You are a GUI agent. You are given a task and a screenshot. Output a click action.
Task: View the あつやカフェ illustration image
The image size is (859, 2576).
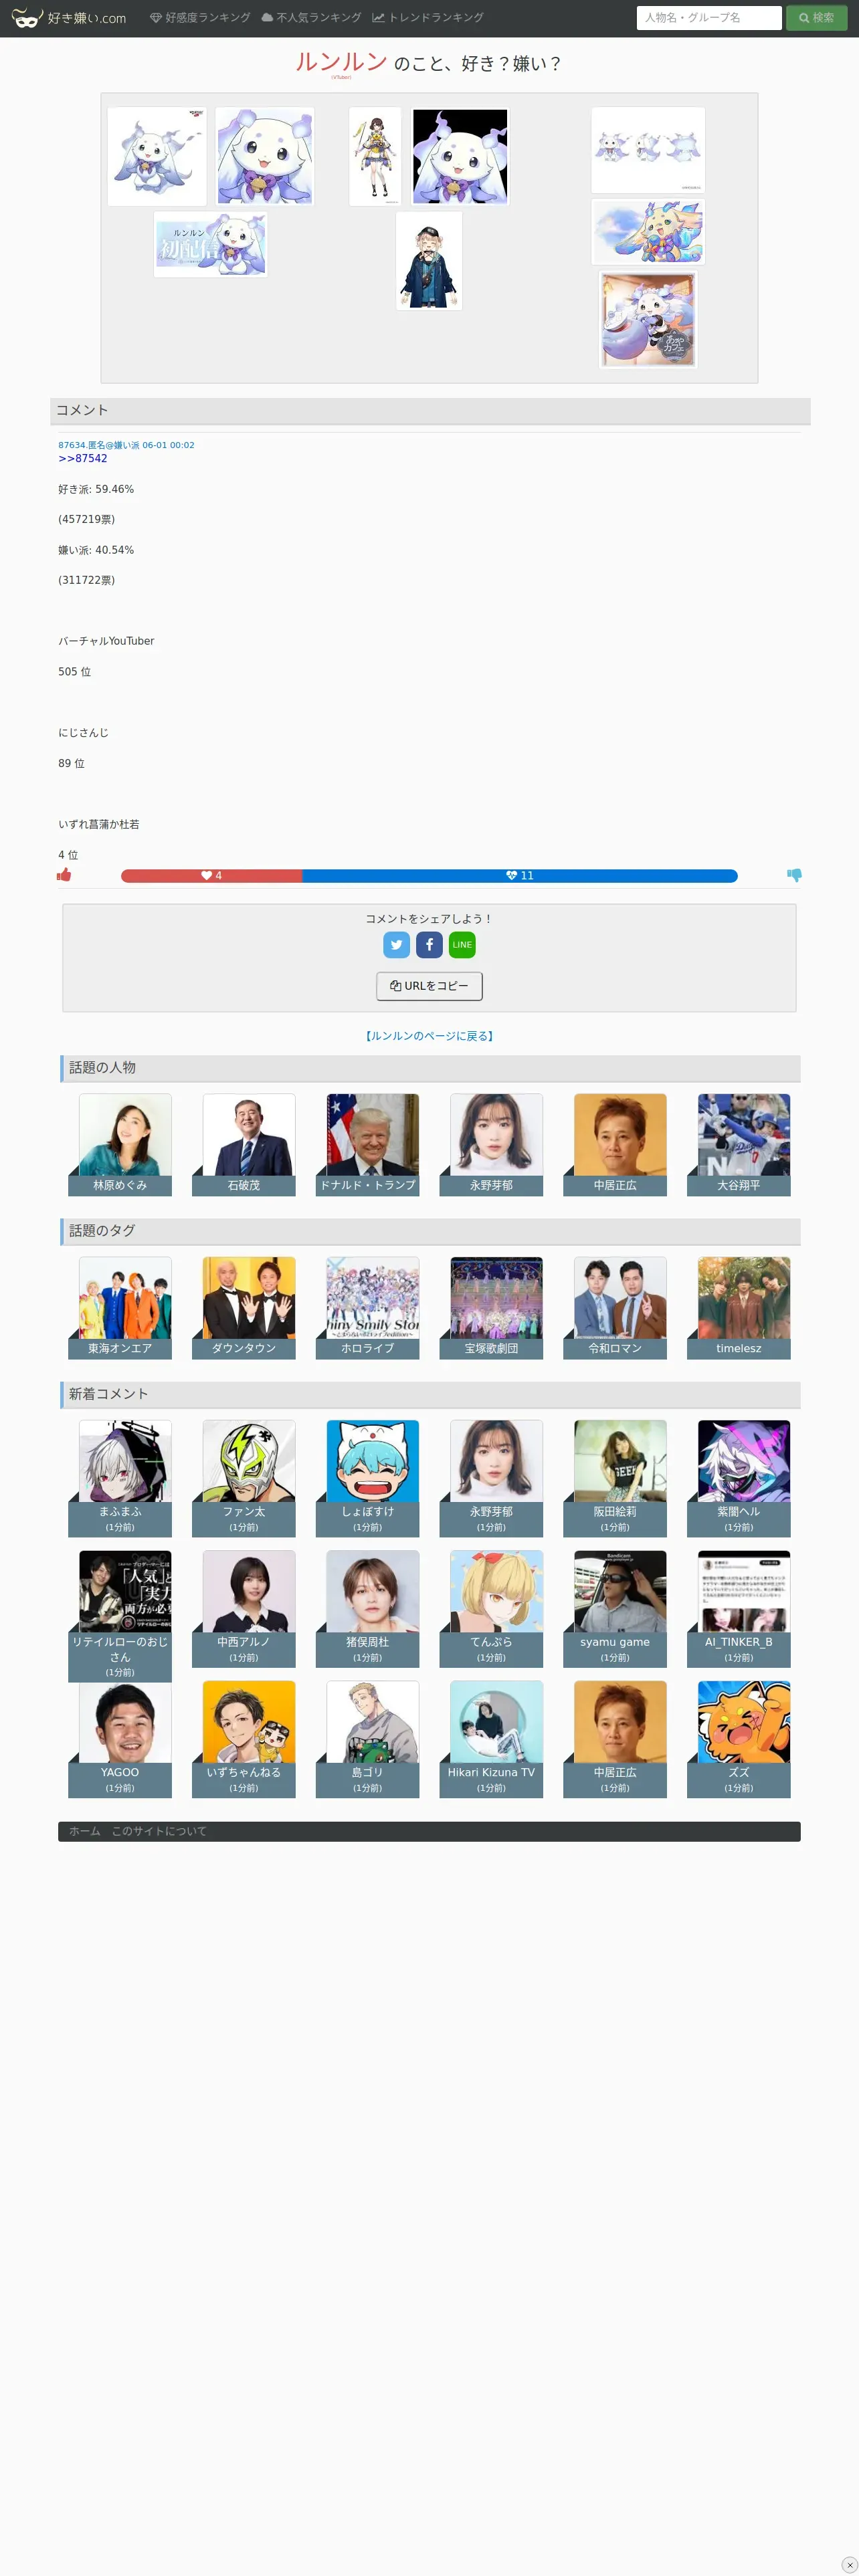648,320
